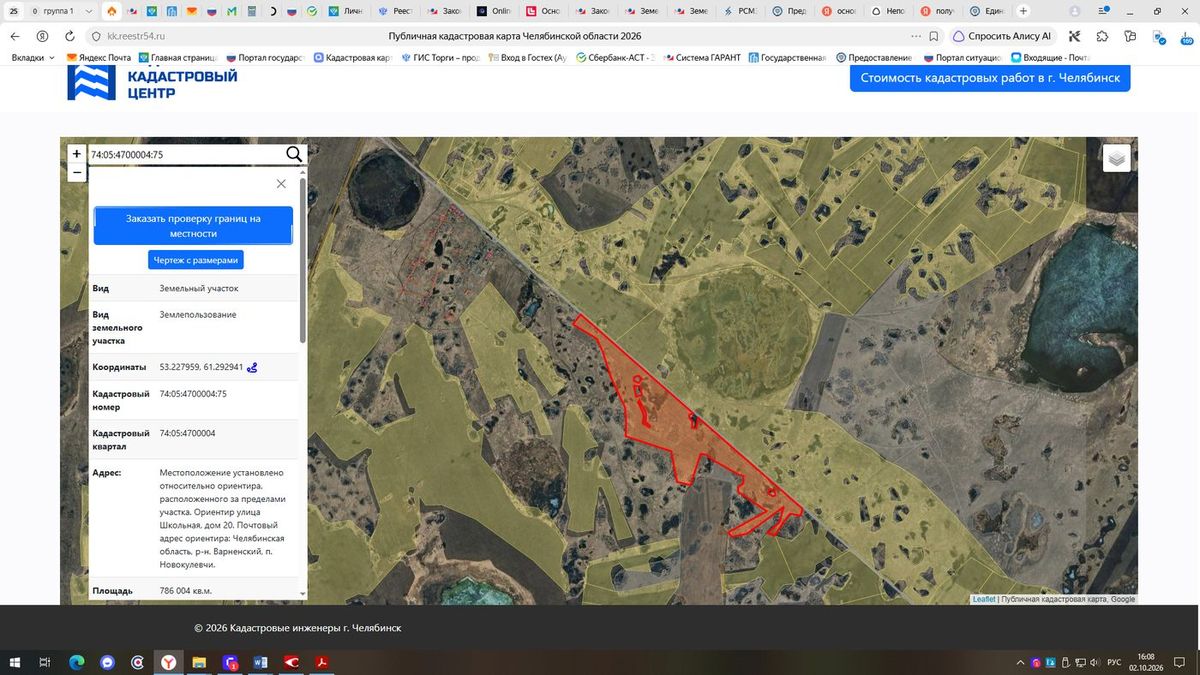Click the browser address bar URL
The width and height of the screenshot is (1200, 675).
click(136, 36)
